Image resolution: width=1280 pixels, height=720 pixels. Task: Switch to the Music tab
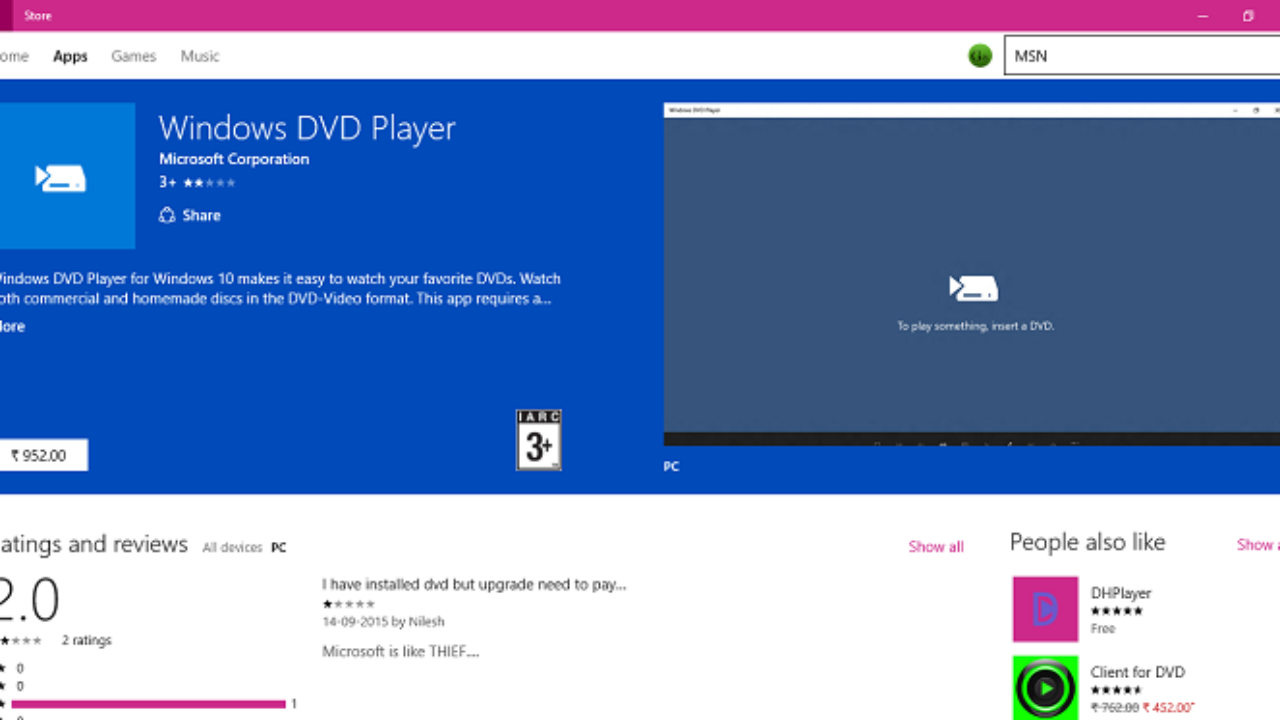(200, 56)
